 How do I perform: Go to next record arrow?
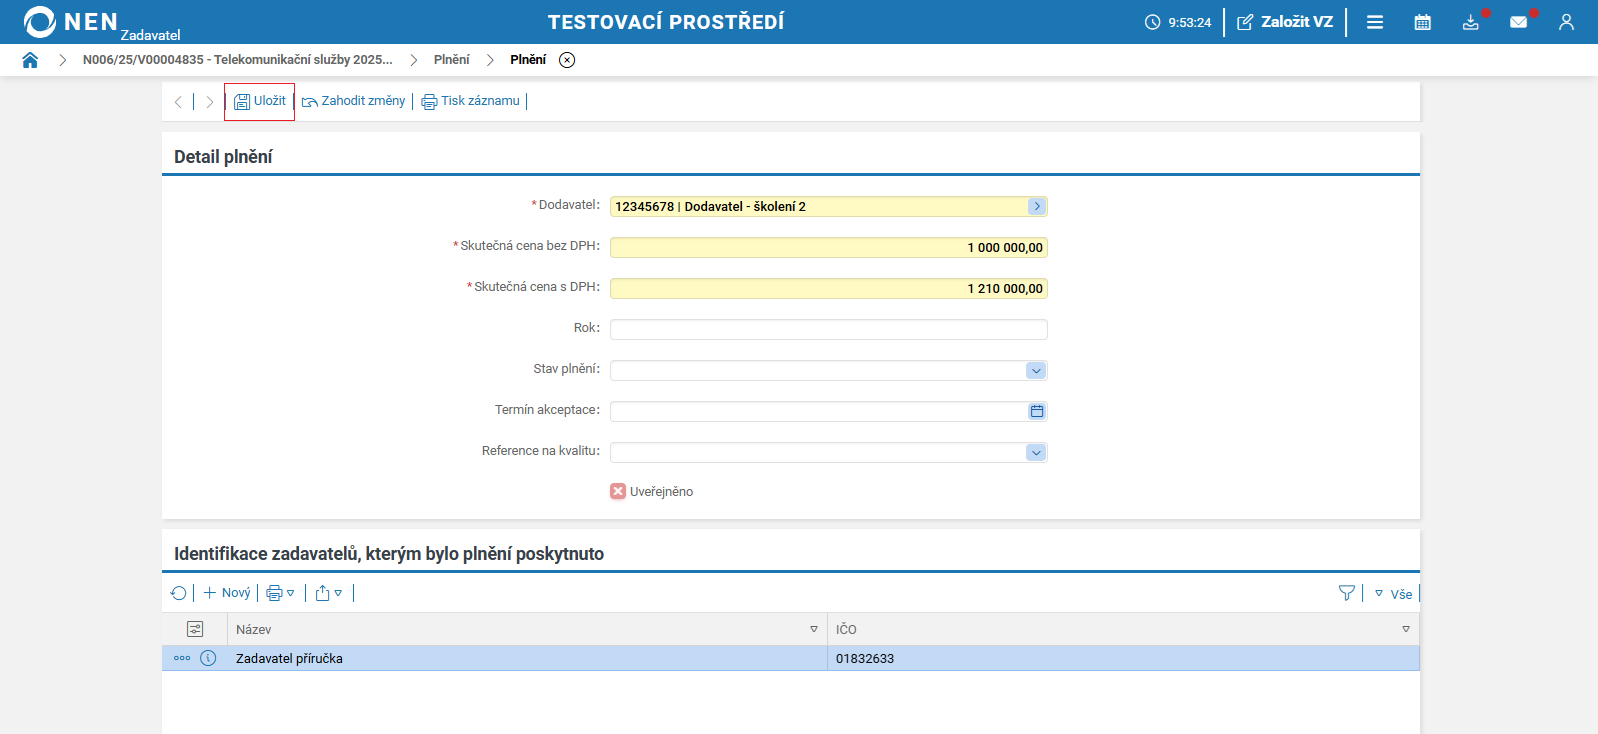(209, 102)
